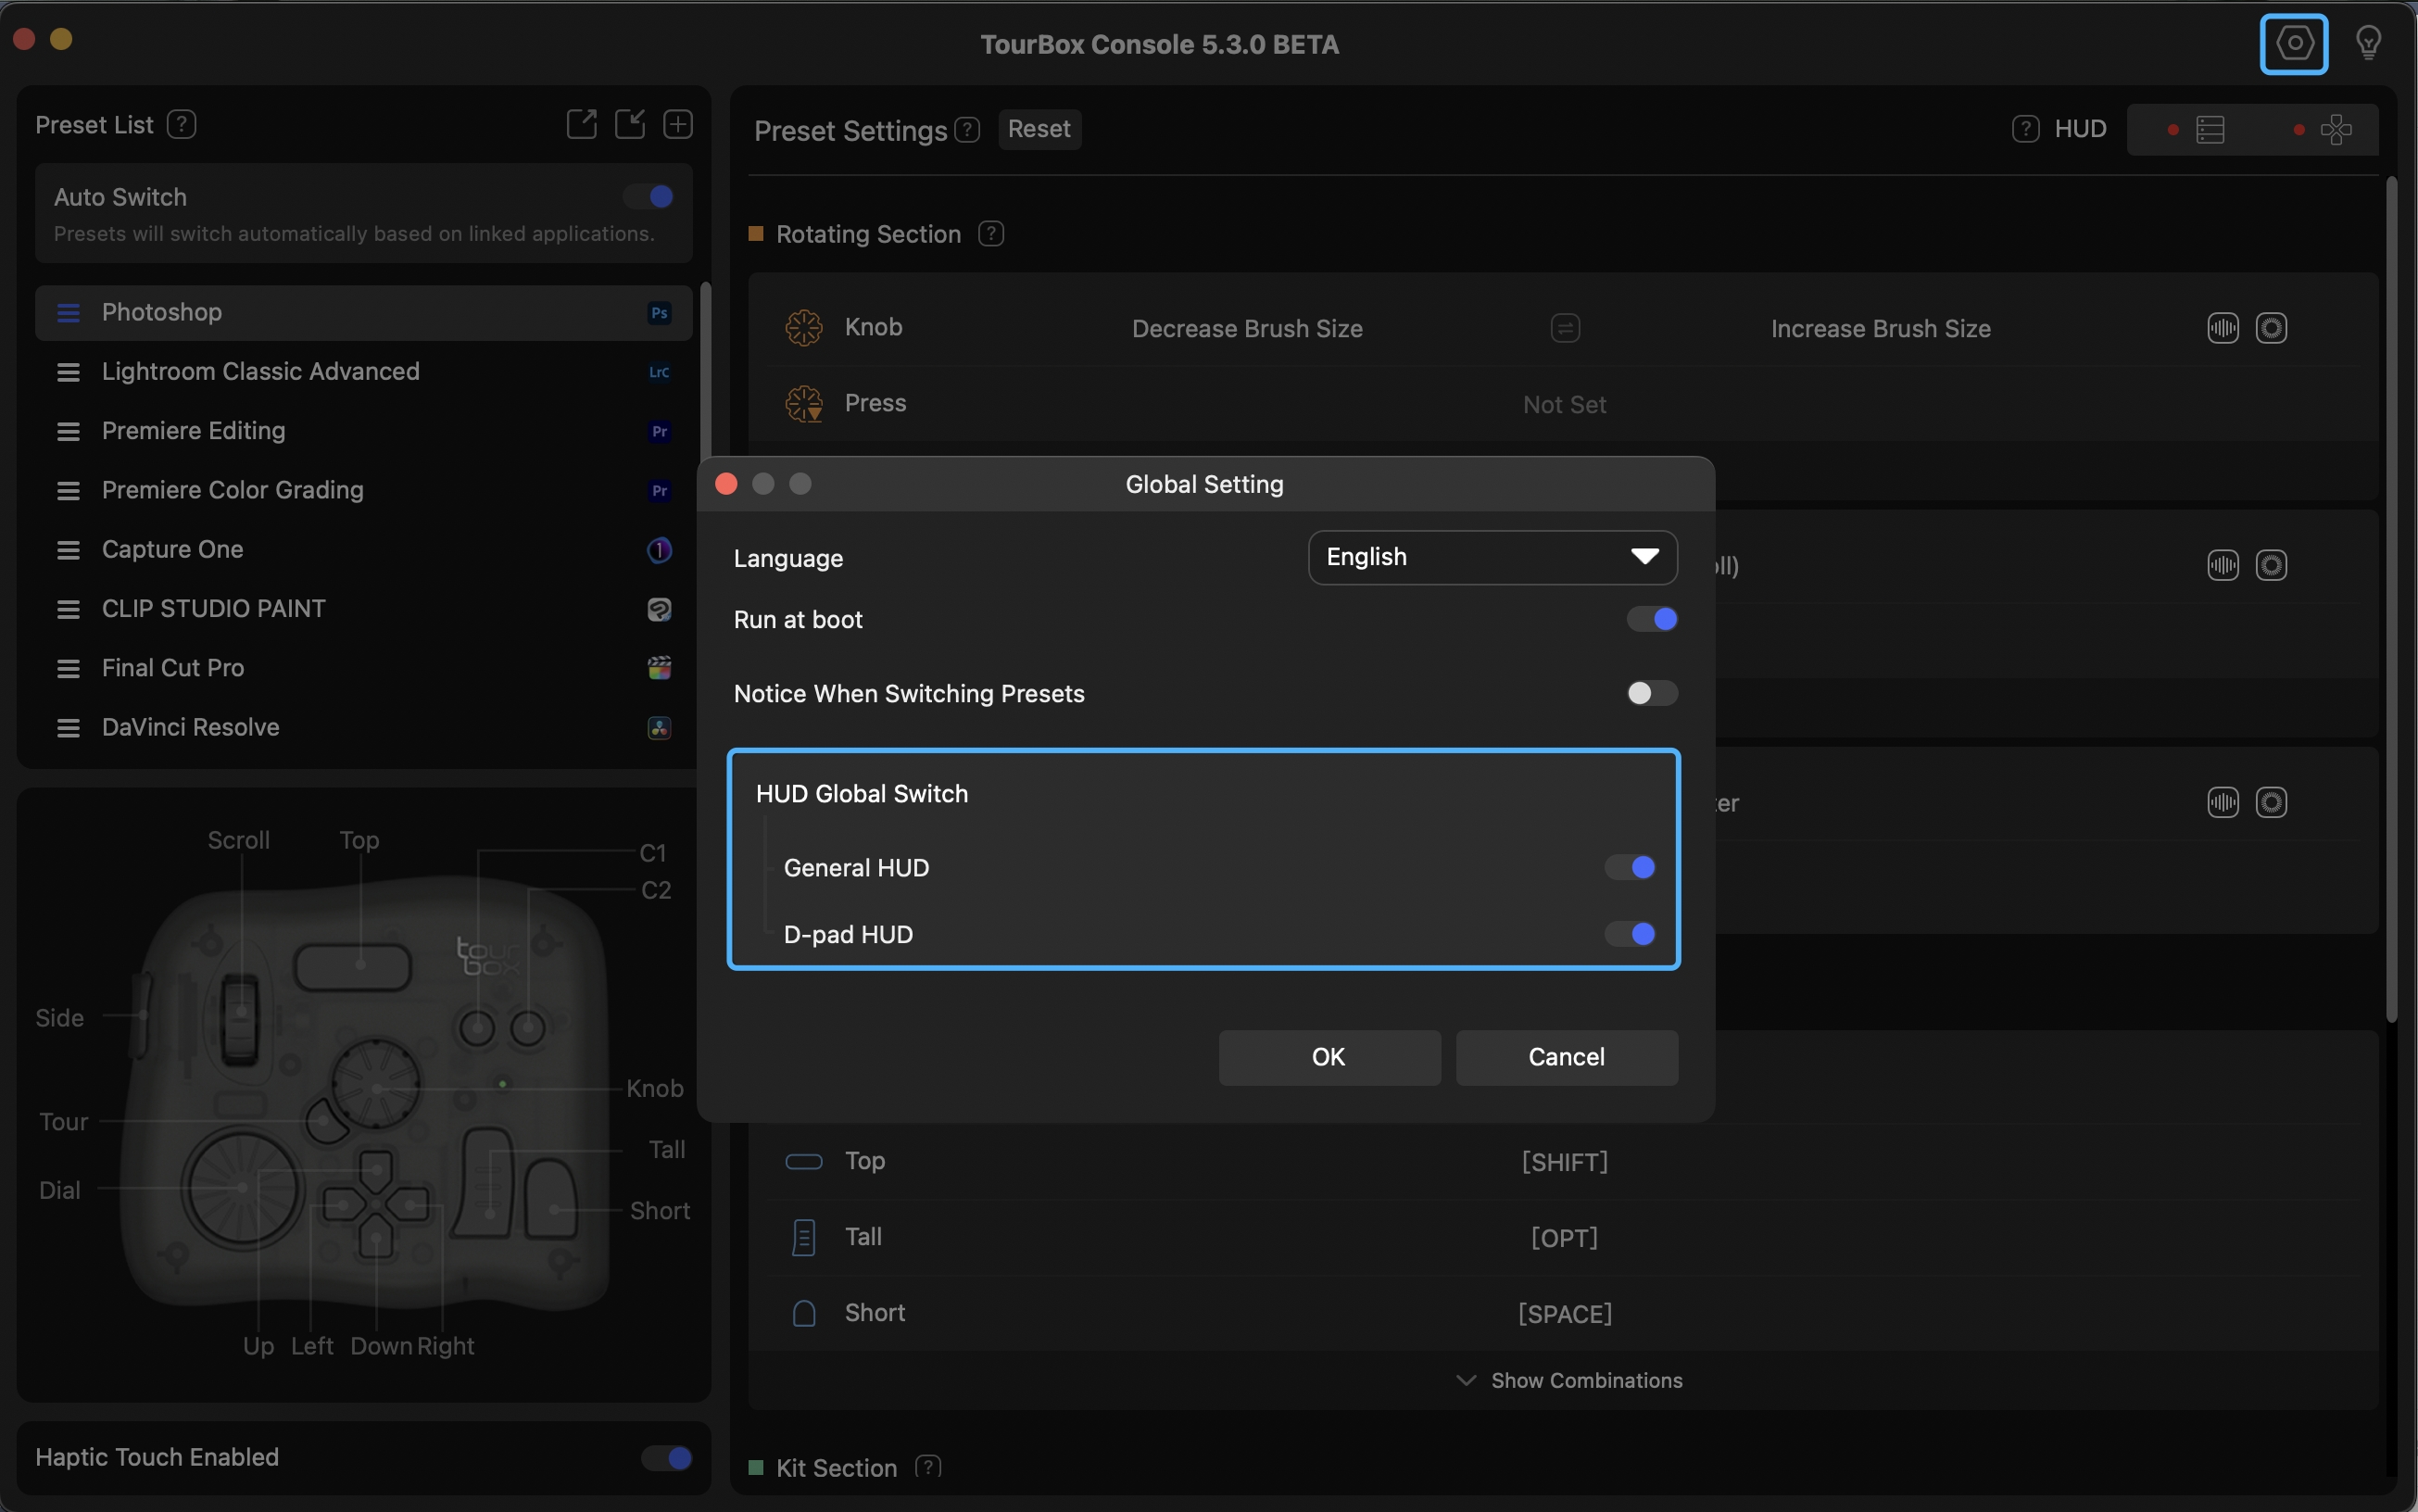
Task: Enable Notice When Switching Presets
Action: click(1652, 693)
